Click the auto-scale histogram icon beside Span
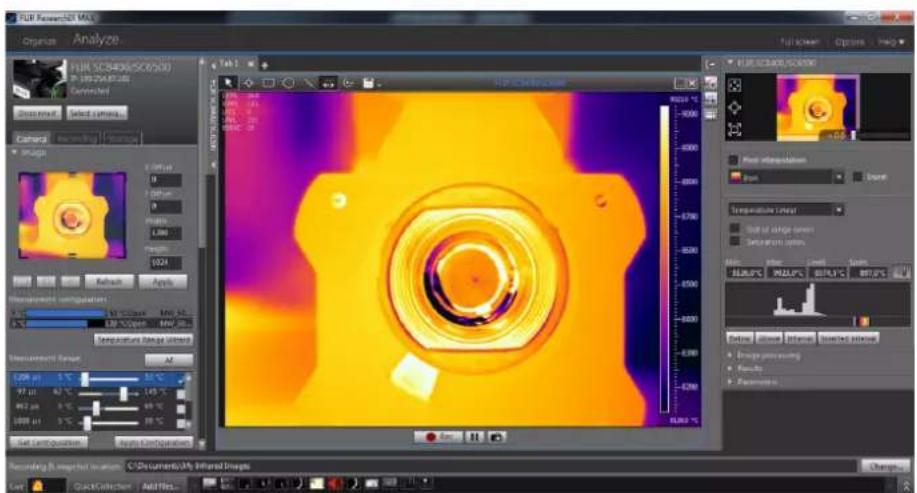The width and height of the screenshot is (917, 493). coord(901,273)
